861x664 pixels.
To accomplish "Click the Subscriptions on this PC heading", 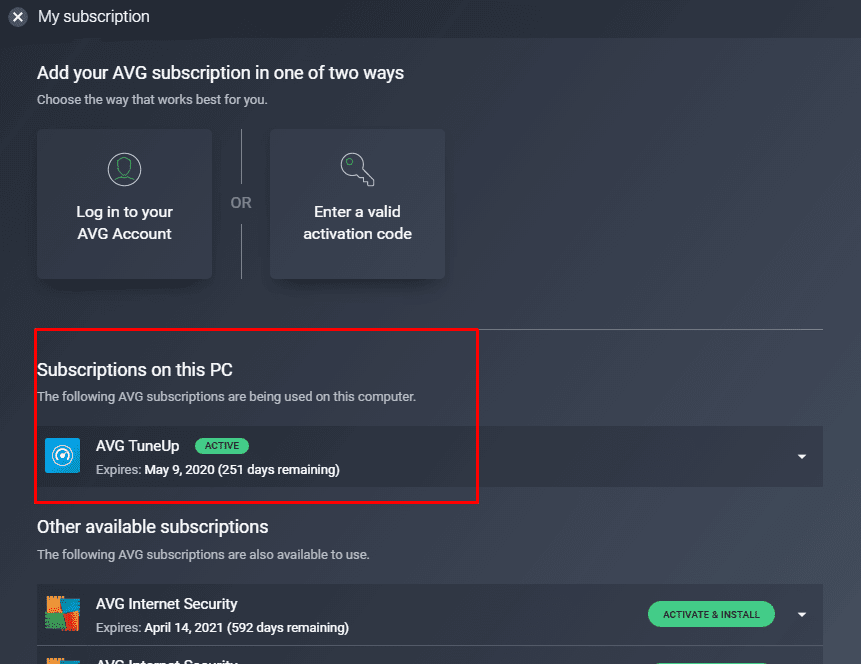I will tap(135, 370).
